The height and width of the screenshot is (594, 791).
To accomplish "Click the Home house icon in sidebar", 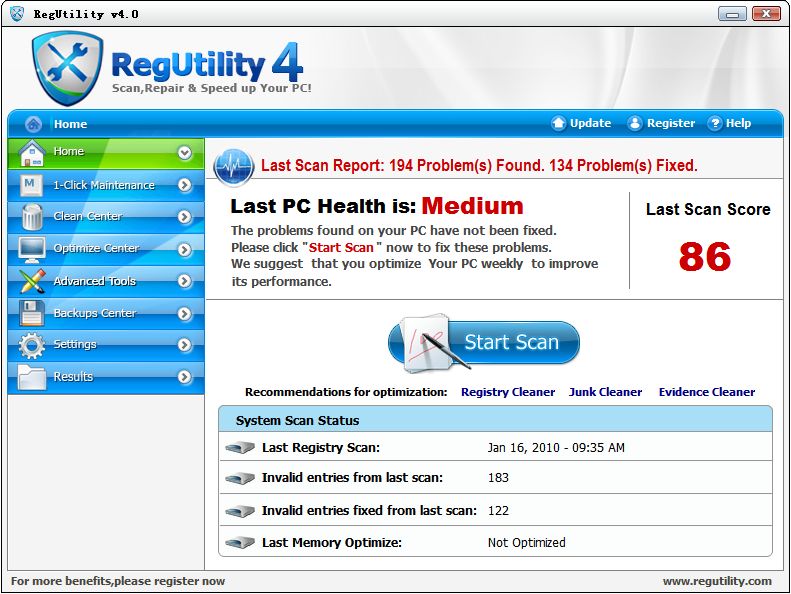I will pos(31,153).
